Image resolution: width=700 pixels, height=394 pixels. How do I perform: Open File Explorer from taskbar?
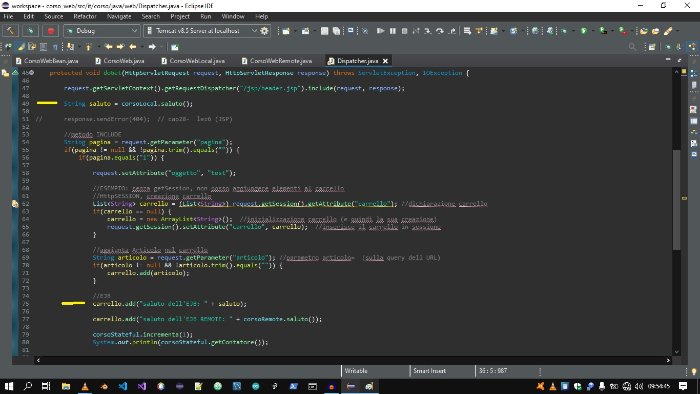[66, 386]
